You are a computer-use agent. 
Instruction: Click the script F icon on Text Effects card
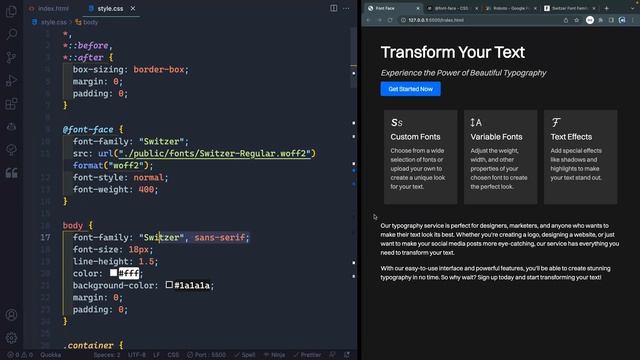tap(556, 122)
